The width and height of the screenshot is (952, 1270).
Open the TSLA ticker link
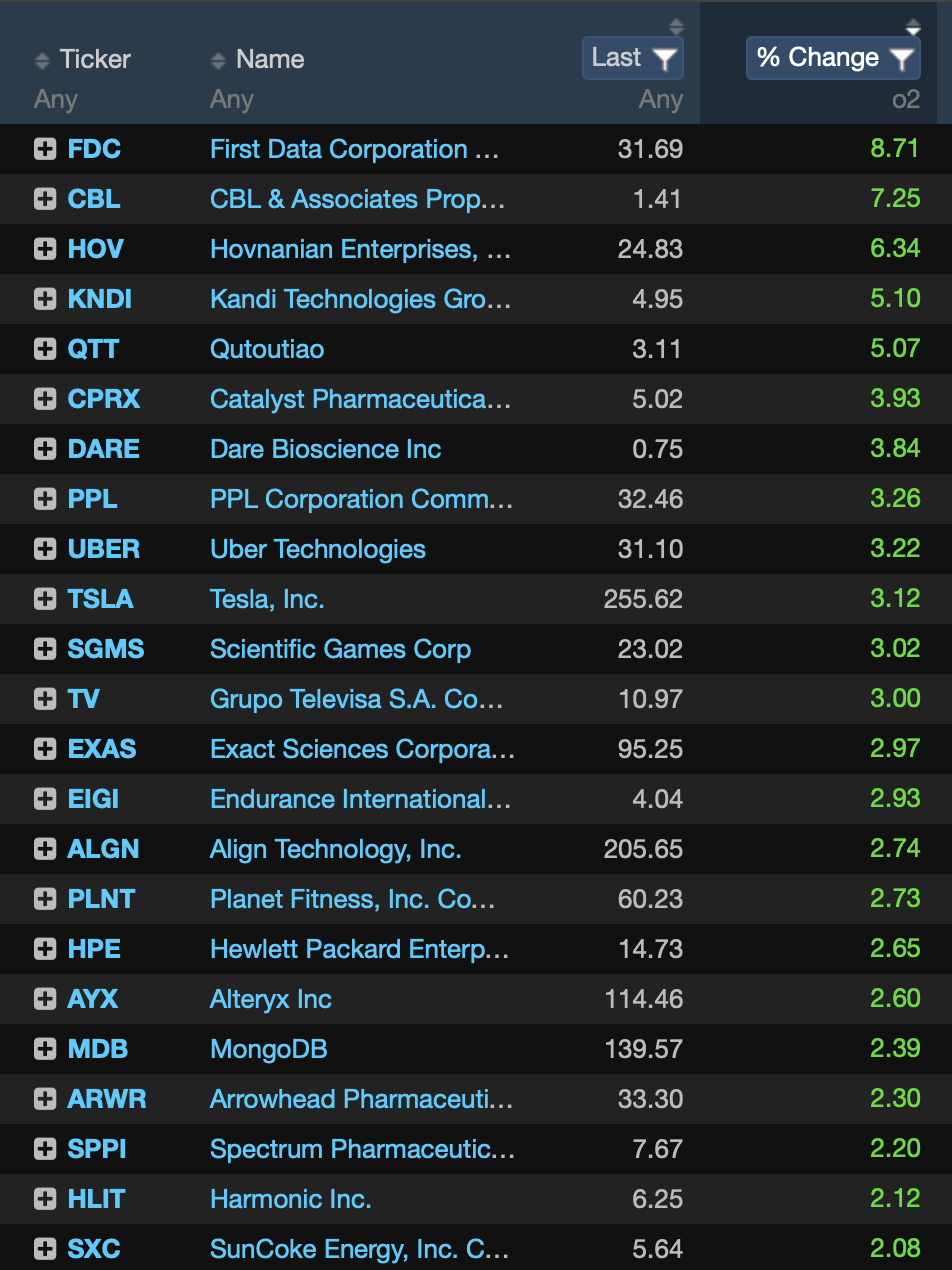pyautogui.click(x=100, y=599)
